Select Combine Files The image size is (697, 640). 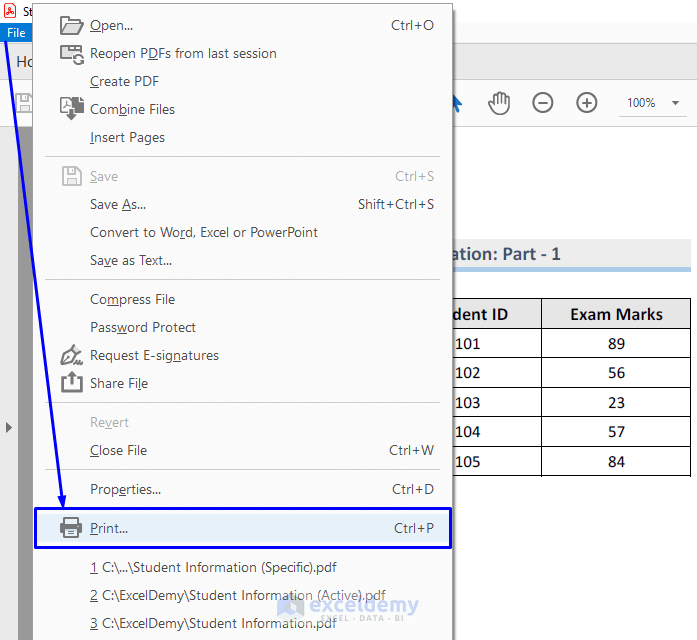243,109
